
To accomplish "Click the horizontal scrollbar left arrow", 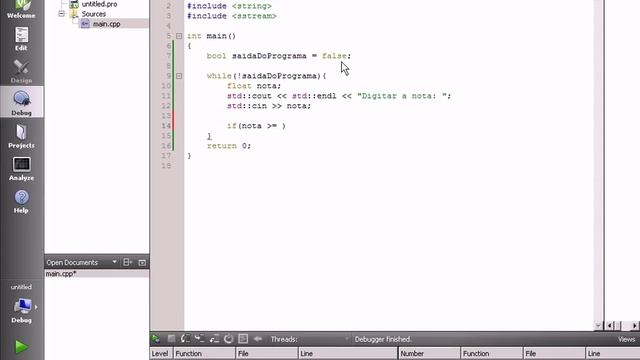I will [610, 325].
